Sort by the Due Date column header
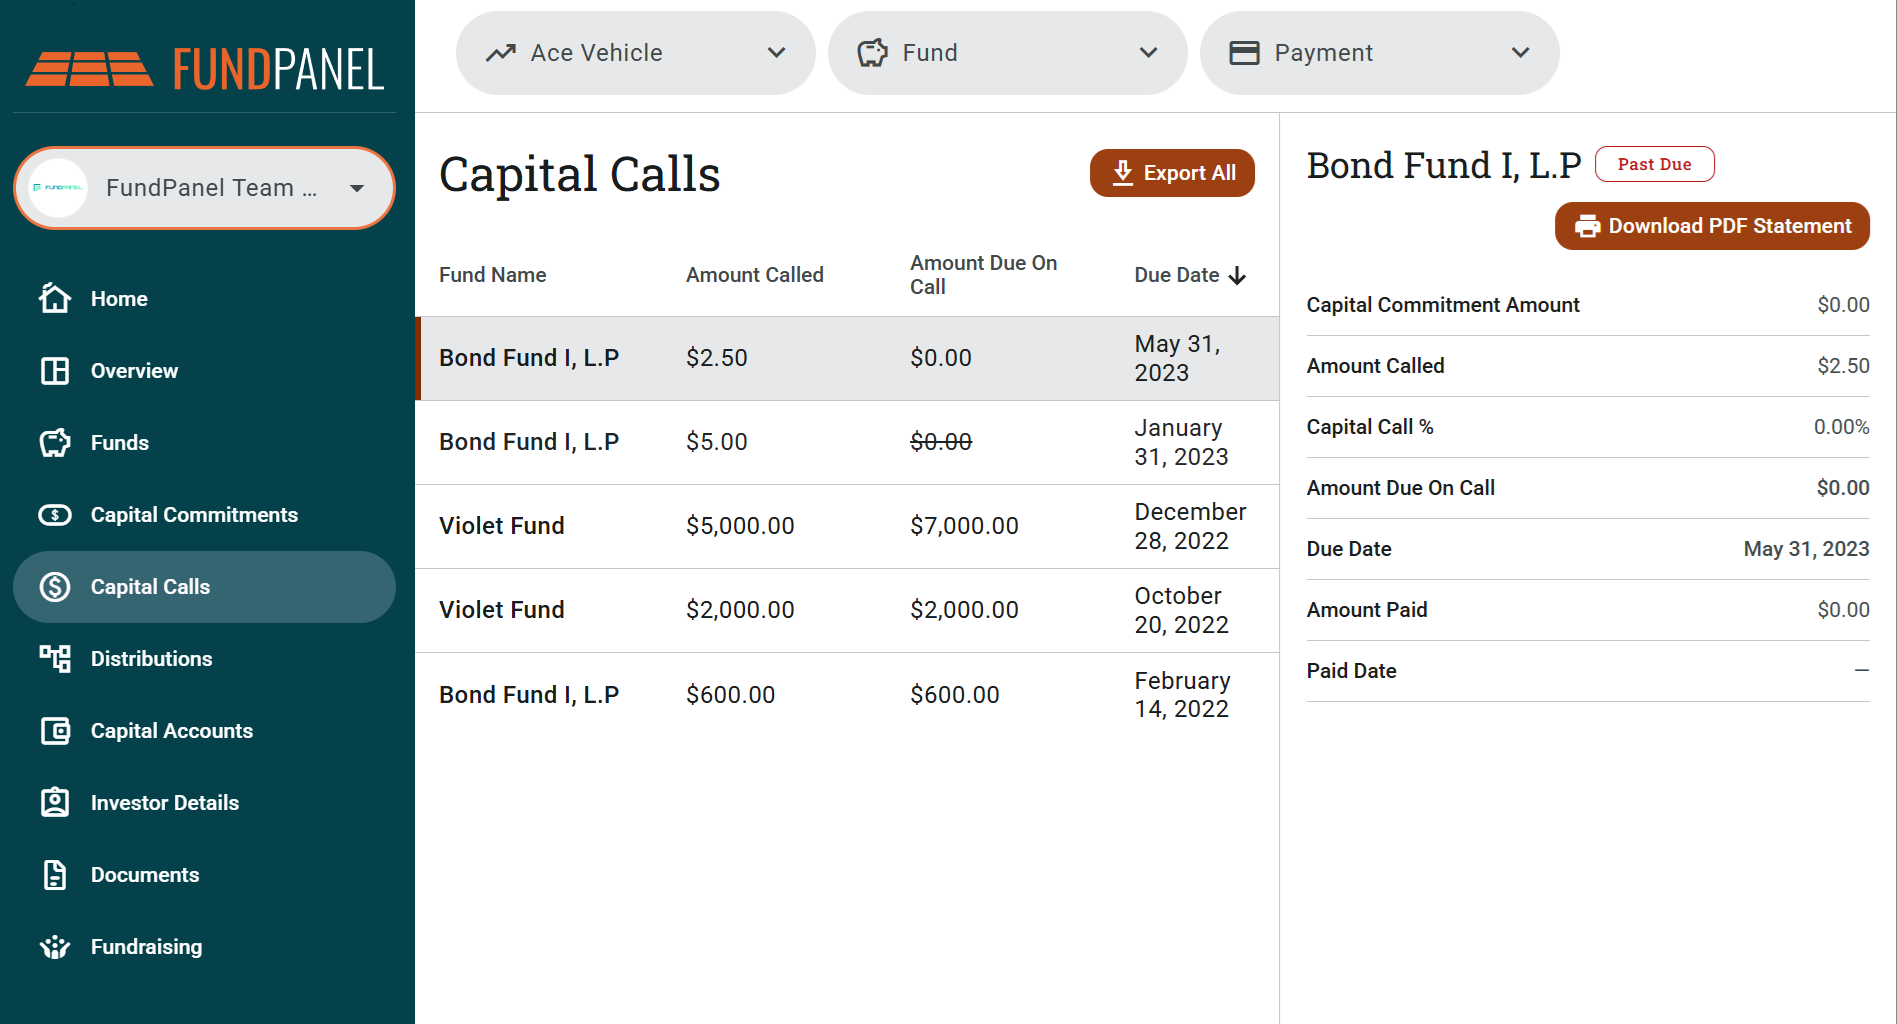Viewport: 1897px width, 1024px height. click(1177, 275)
